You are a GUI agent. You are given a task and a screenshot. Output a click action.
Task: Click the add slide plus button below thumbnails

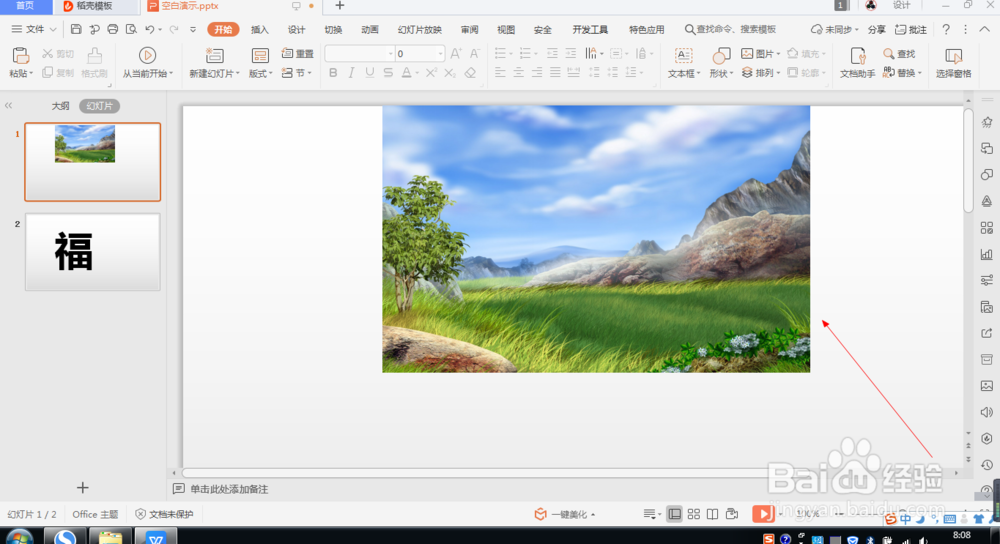82,488
